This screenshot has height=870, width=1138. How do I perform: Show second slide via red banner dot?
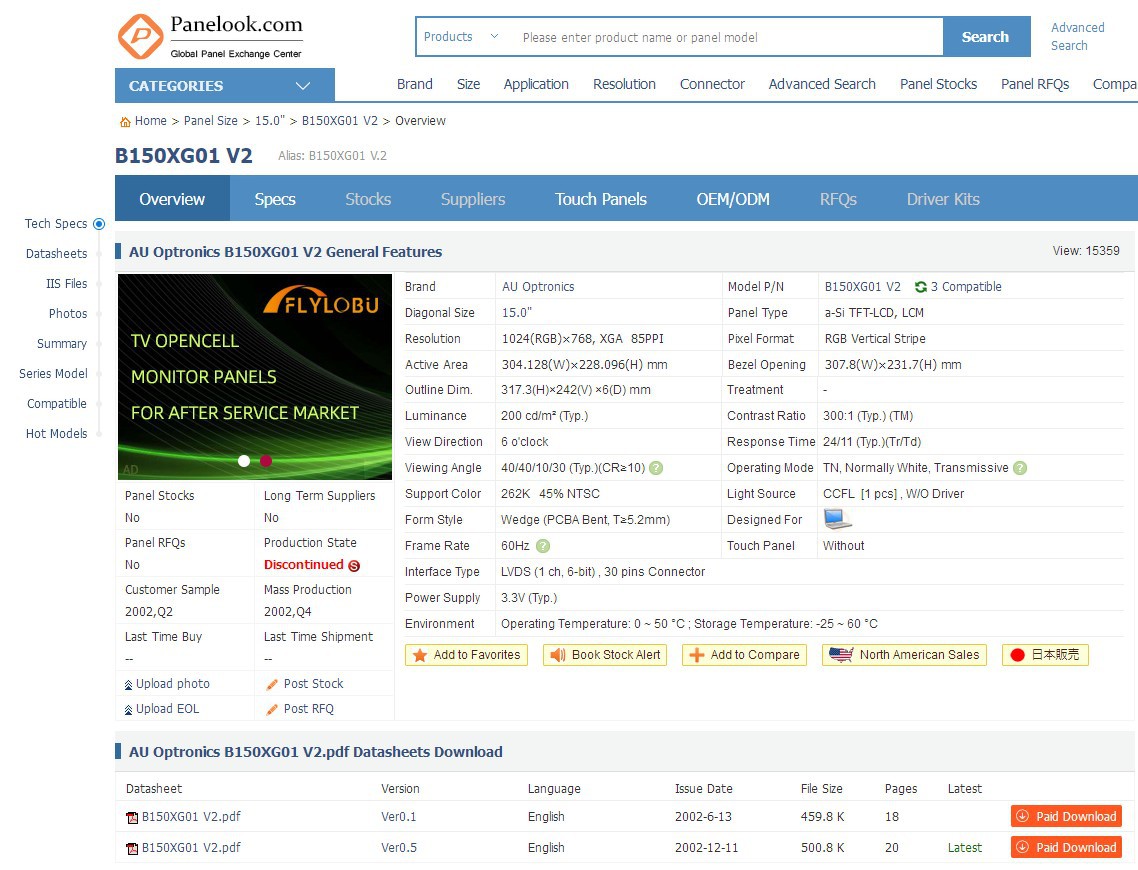click(266, 461)
